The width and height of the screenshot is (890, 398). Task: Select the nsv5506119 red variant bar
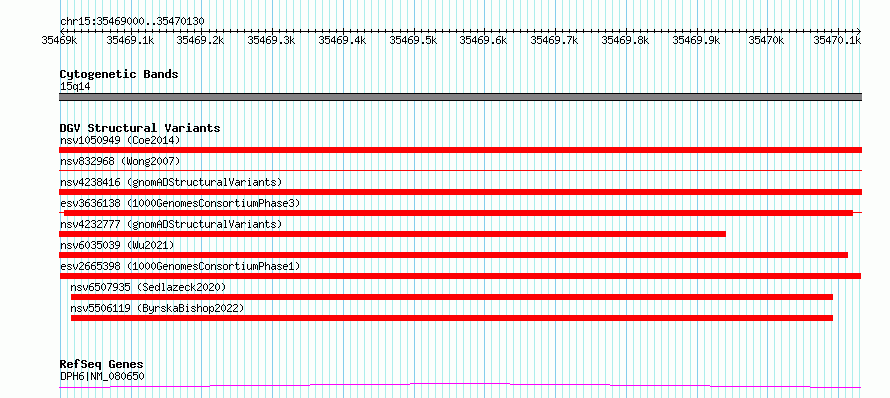coord(452,318)
